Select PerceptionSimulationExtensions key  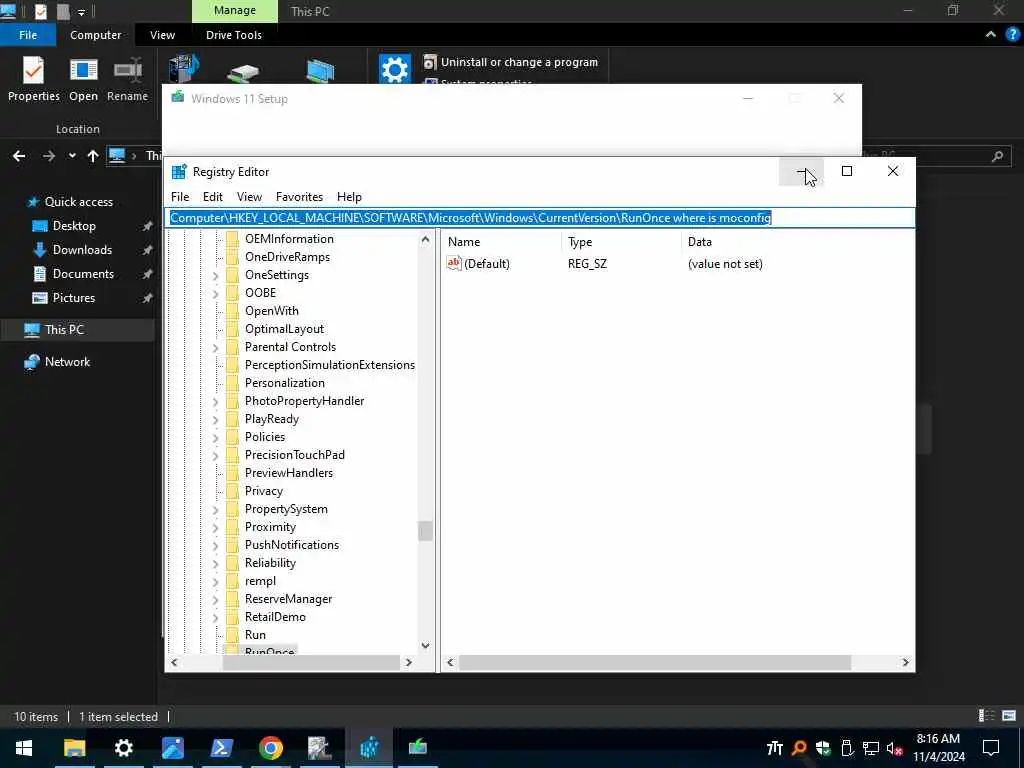click(x=330, y=364)
